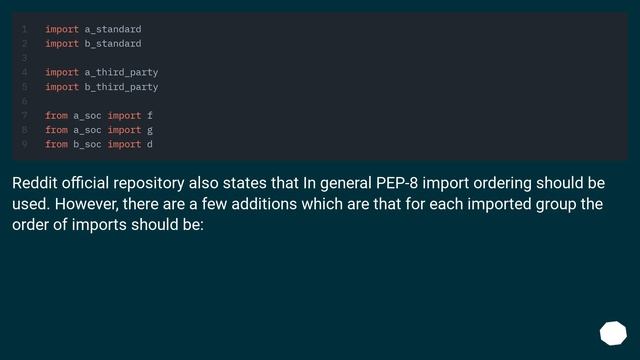The image size is (640, 360).
Task: Click the word Reddit in the paragraph
Action: click(35, 183)
